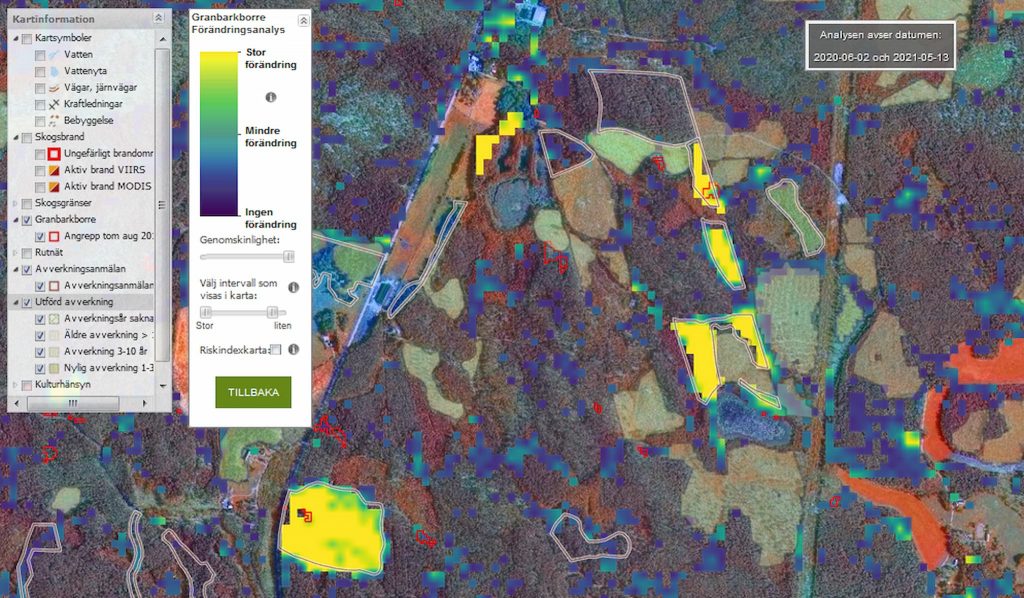Screen dimensions: 1024x598
Task: Uncheck the Avverkning 3-10 år layer checkbox
Action: click(x=40, y=352)
